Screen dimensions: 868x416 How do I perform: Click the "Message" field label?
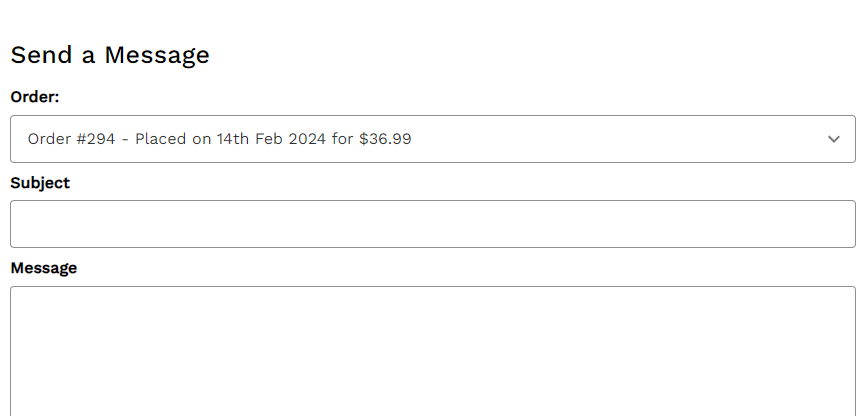(x=43, y=268)
